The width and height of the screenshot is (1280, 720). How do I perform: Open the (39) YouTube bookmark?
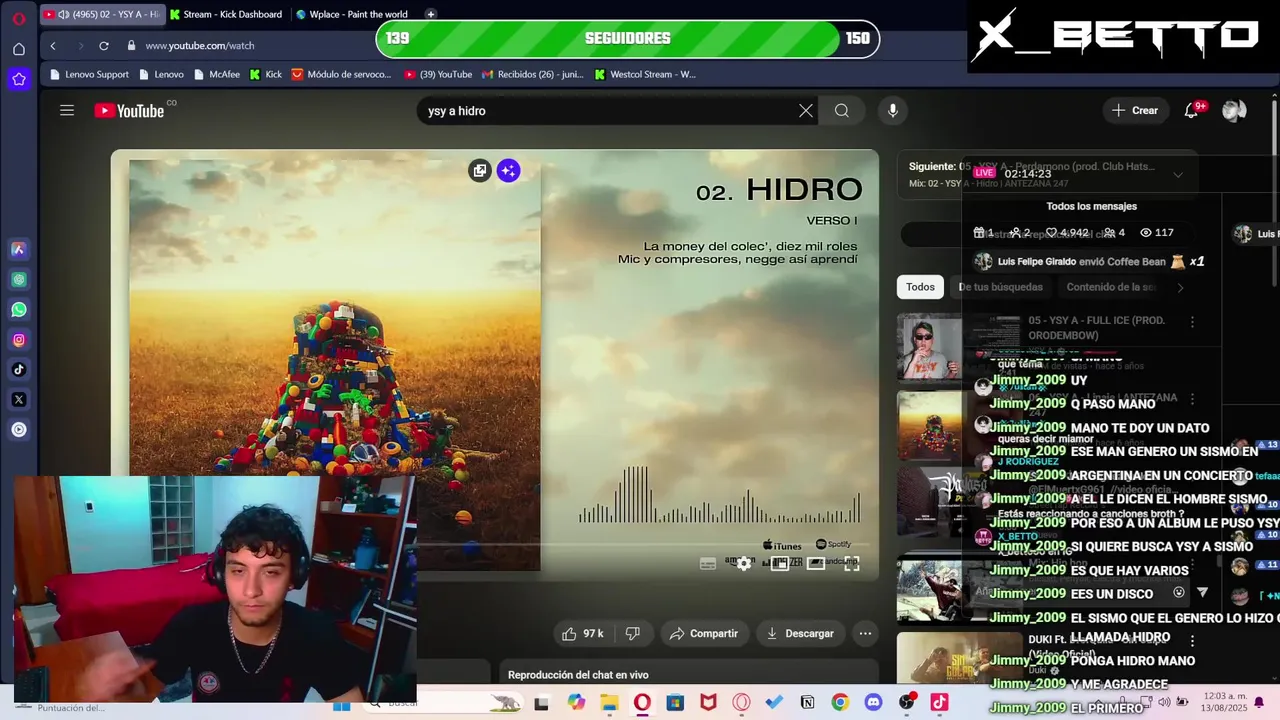pyautogui.click(x=438, y=74)
